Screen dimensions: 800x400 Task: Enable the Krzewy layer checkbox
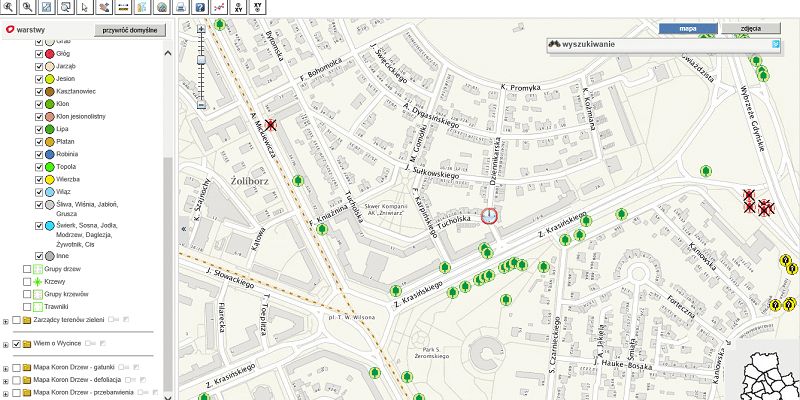(x=27, y=282)
